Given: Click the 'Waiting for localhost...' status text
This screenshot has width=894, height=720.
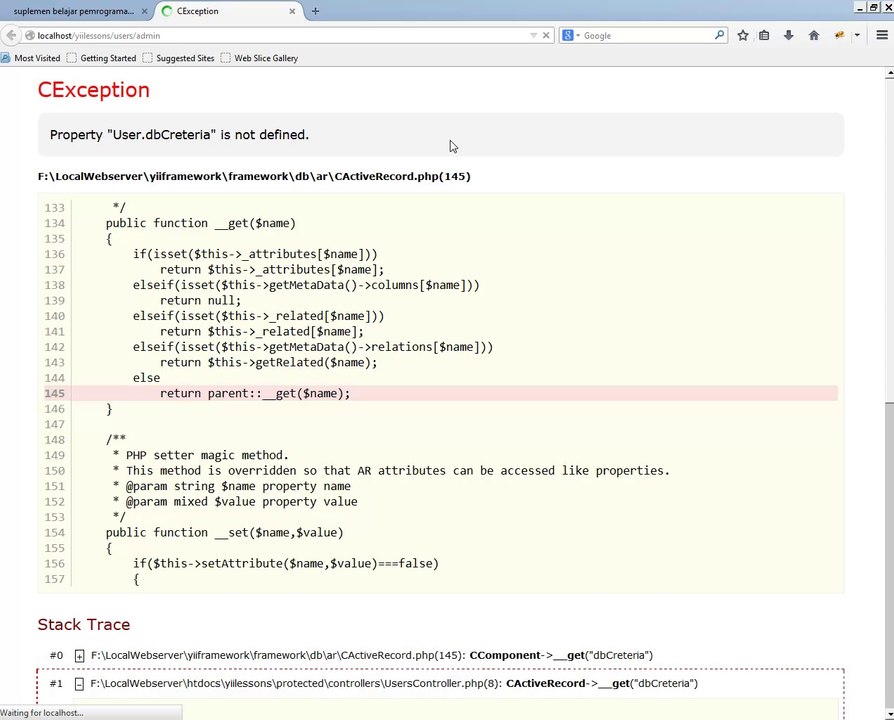Looking at the screenshot, I should coord(42,713).
